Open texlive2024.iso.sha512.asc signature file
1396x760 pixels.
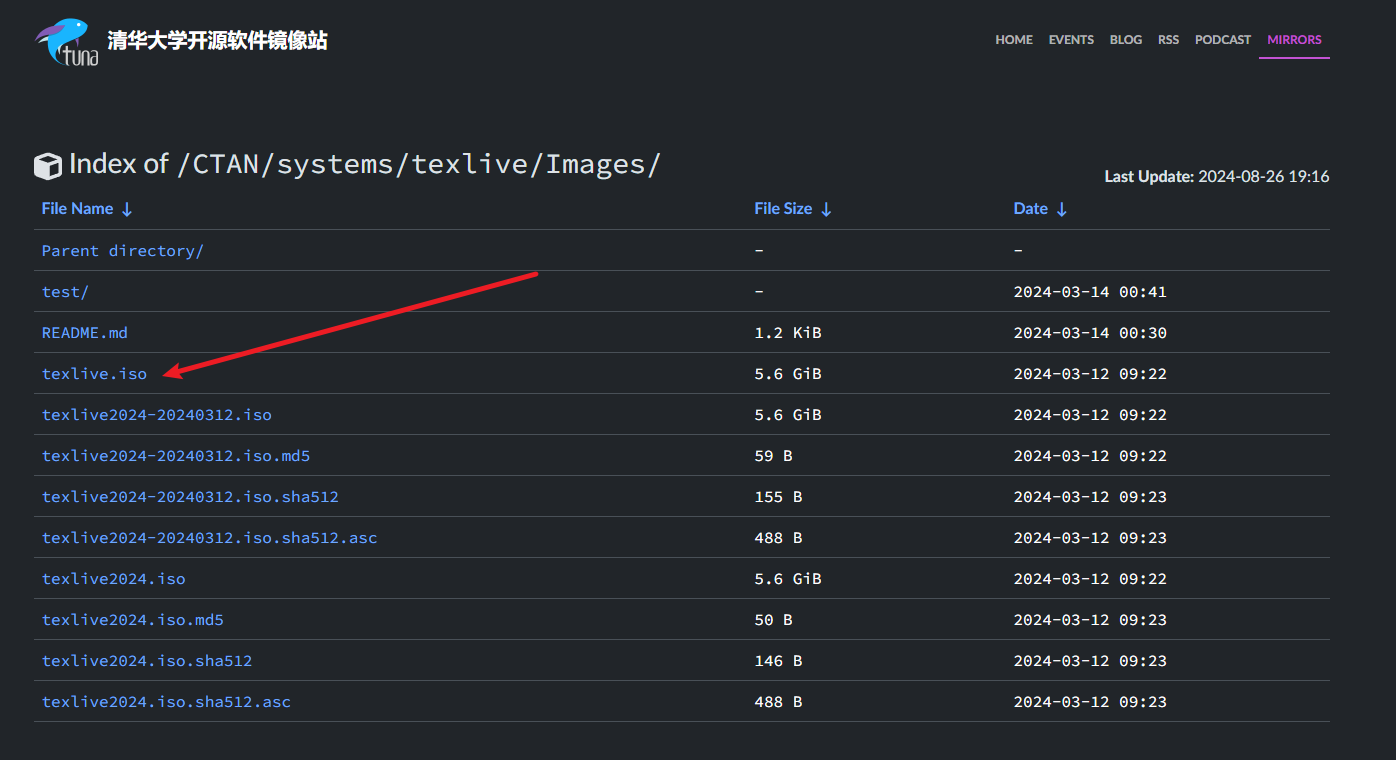pyautogui.click(x=166, y=702)
